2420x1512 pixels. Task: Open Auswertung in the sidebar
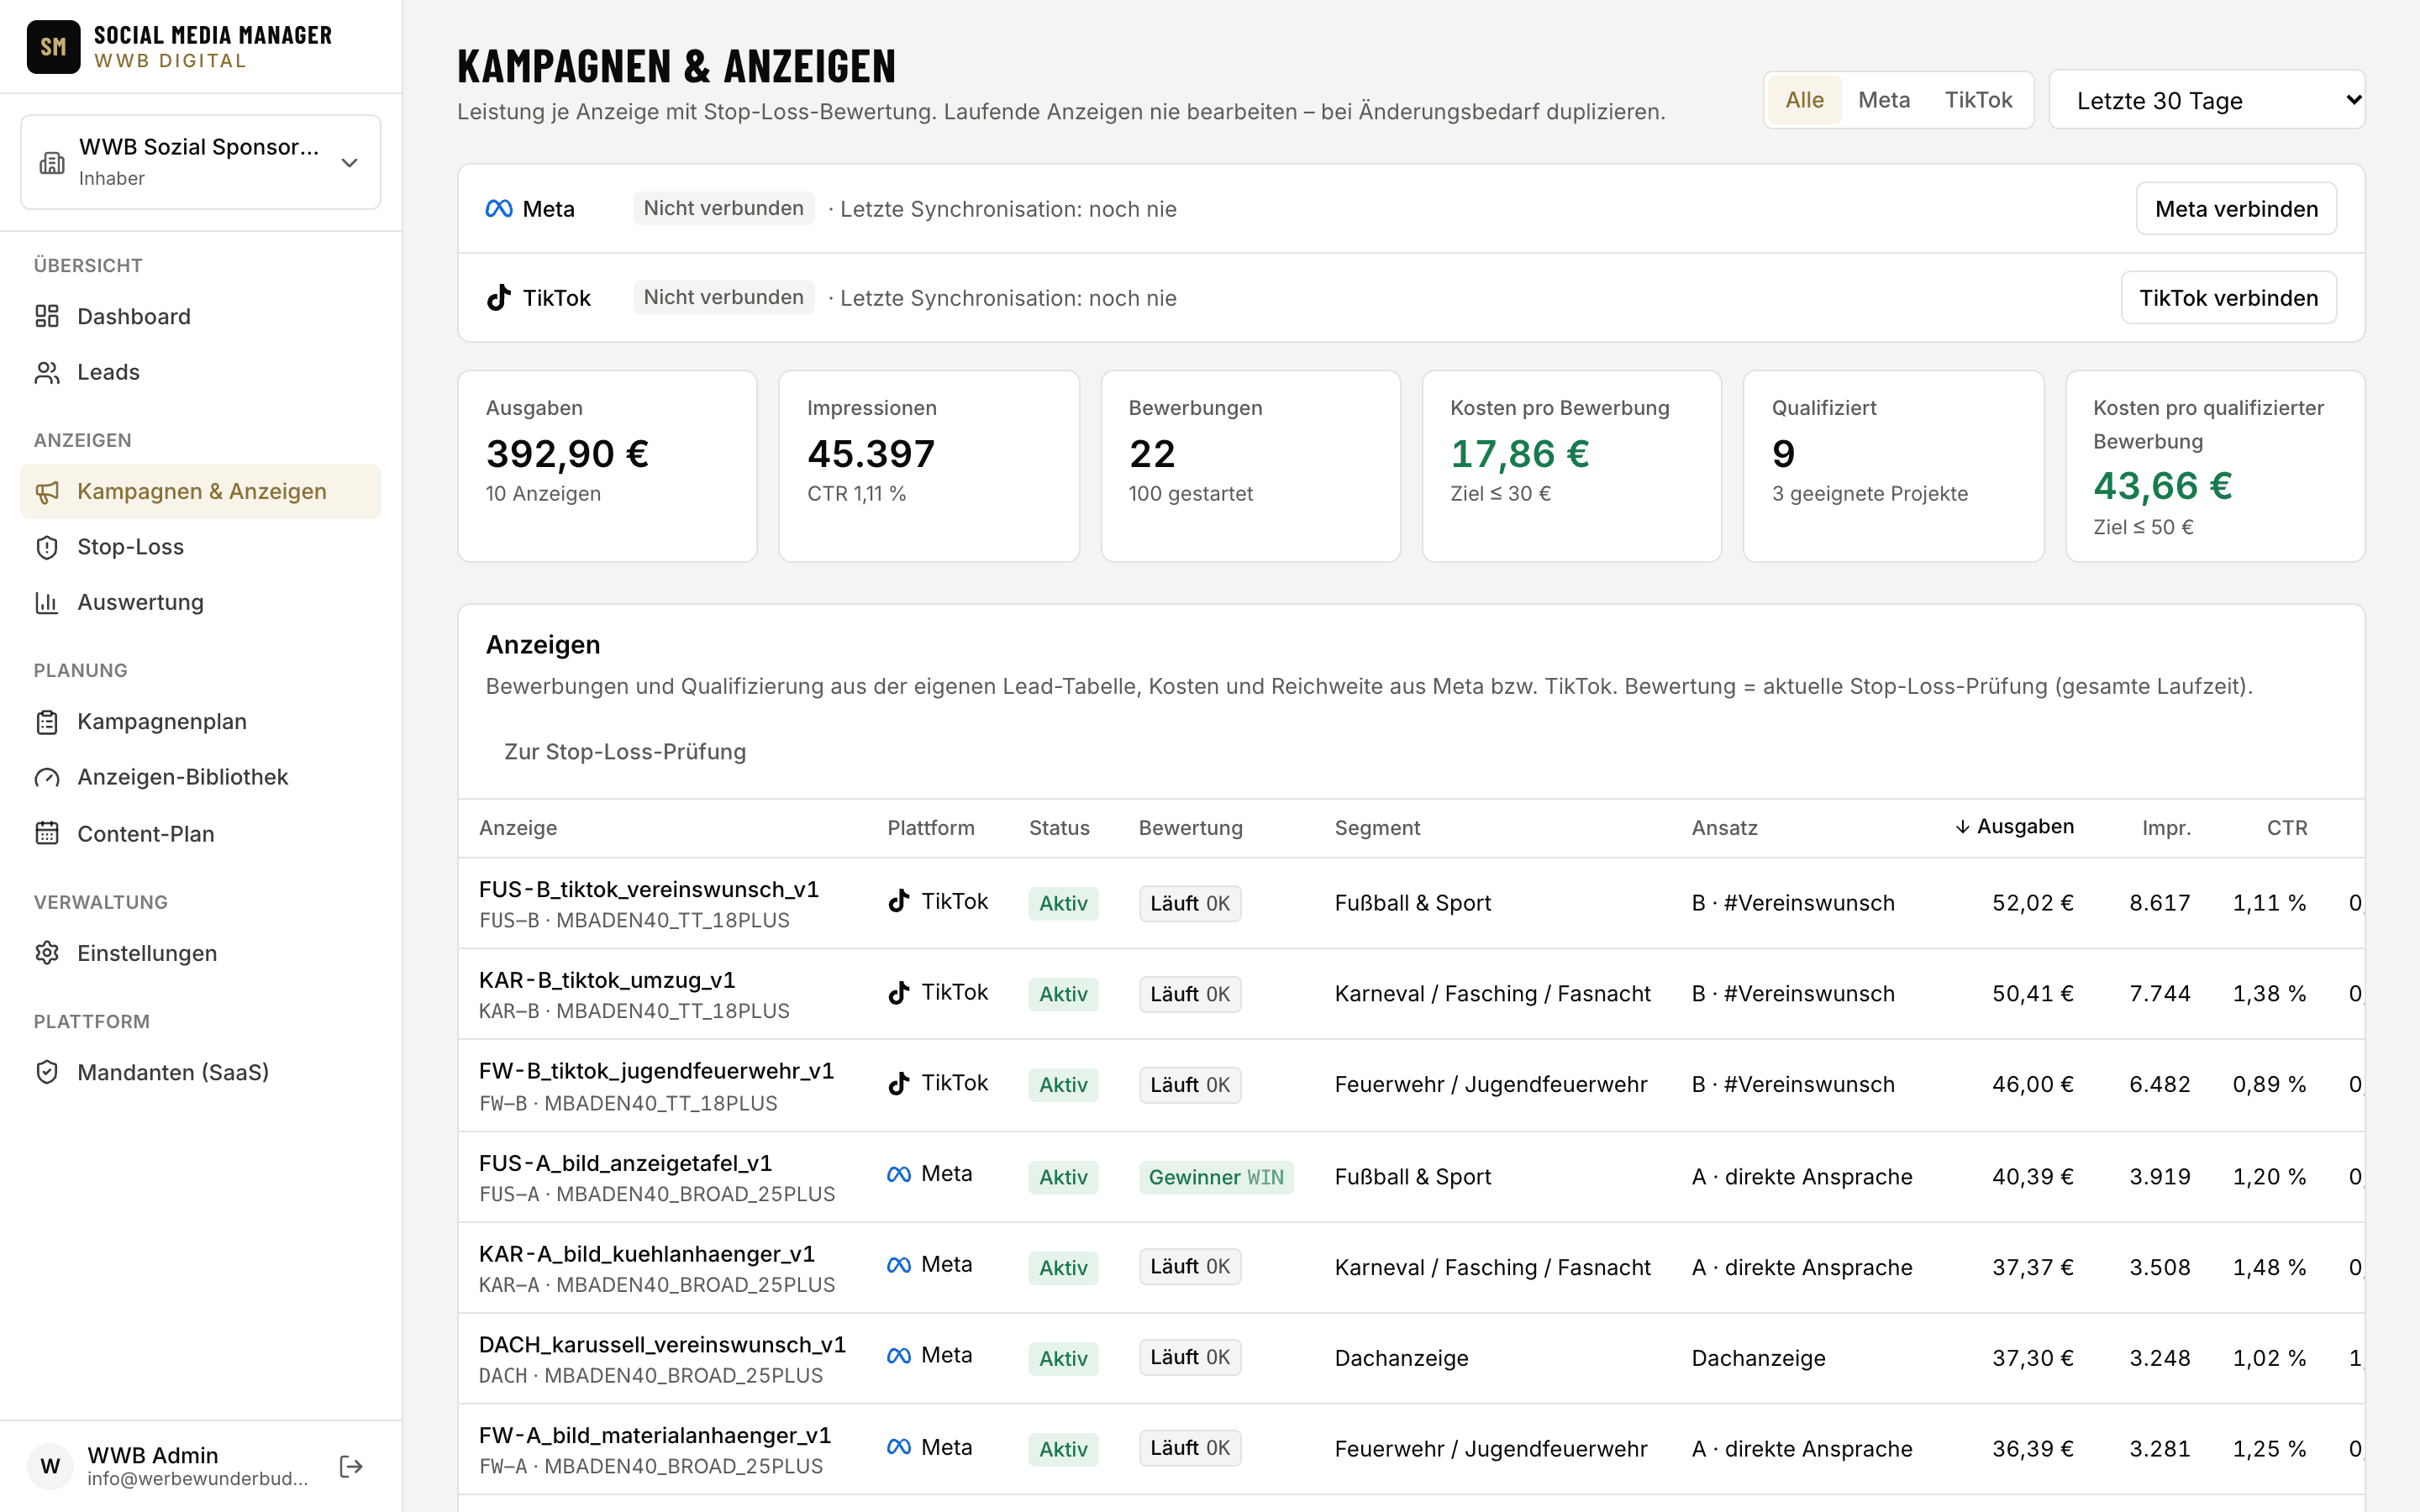point(200,602)
